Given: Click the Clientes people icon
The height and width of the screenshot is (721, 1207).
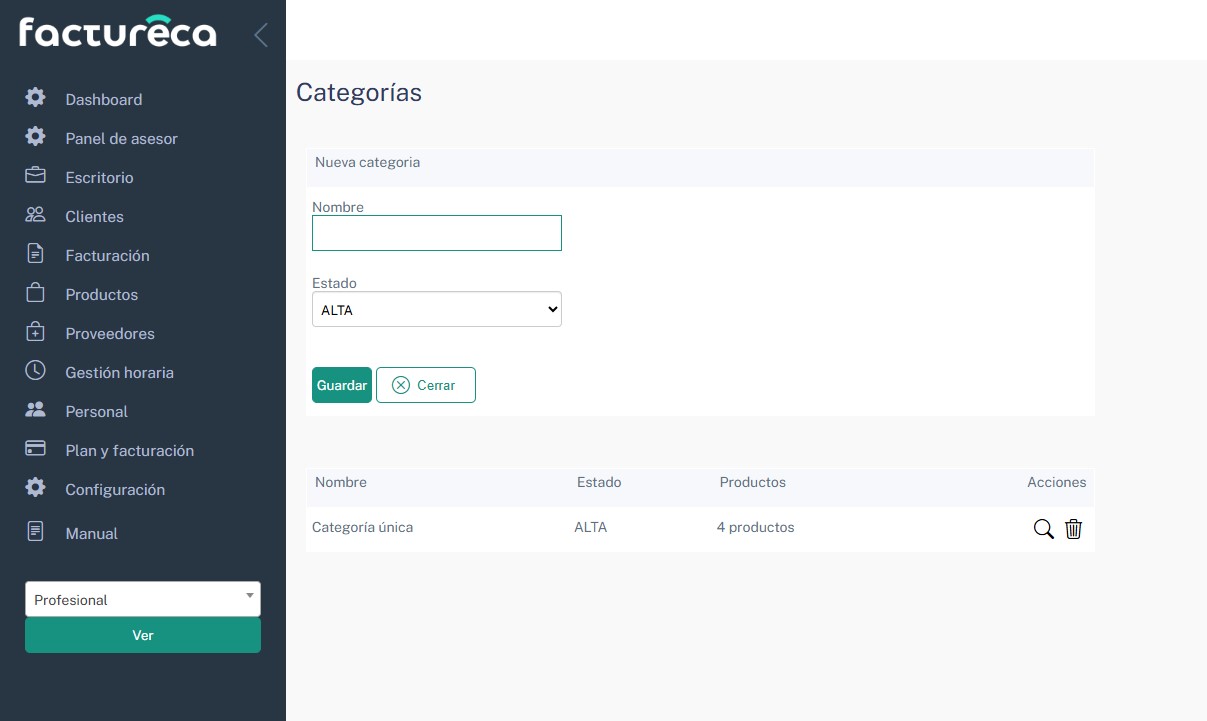Looking at the screenshot, I should [x=35, y=215].
